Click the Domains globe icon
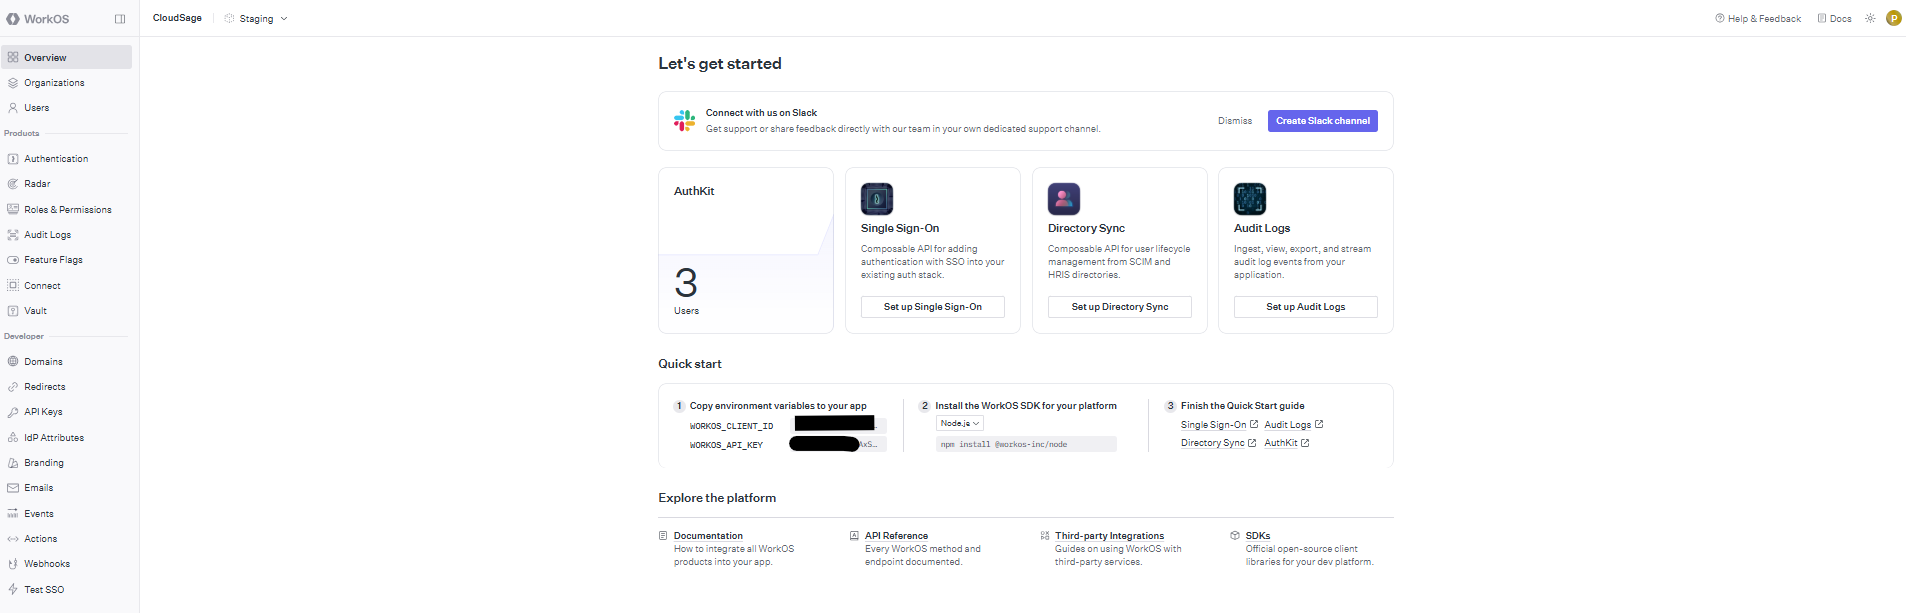 tap(13, 362)
